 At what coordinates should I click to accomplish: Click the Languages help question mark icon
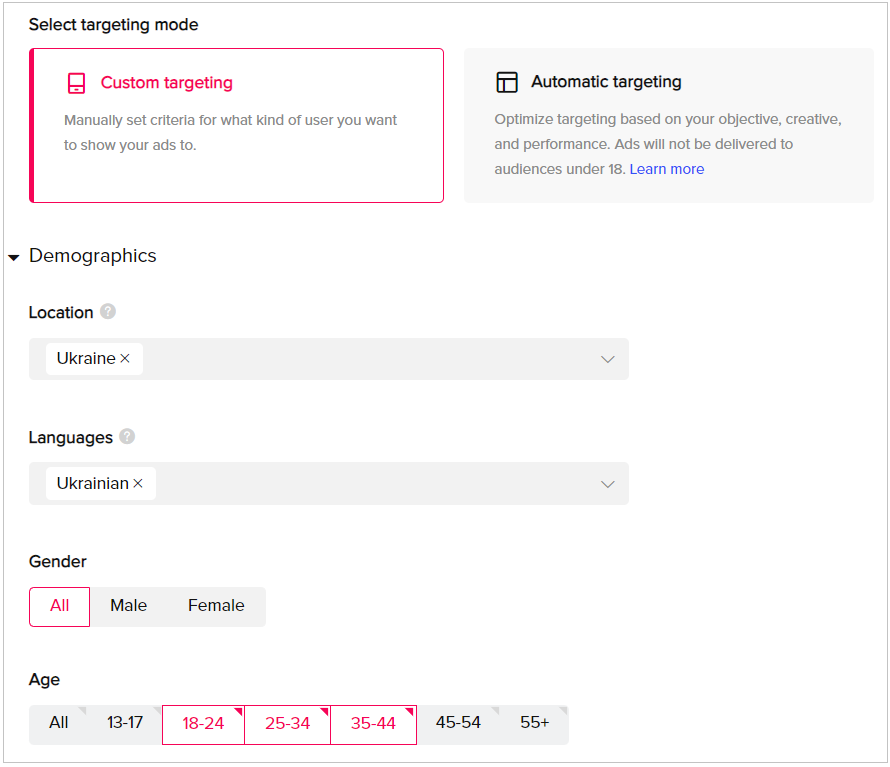(x=127, y=437)
